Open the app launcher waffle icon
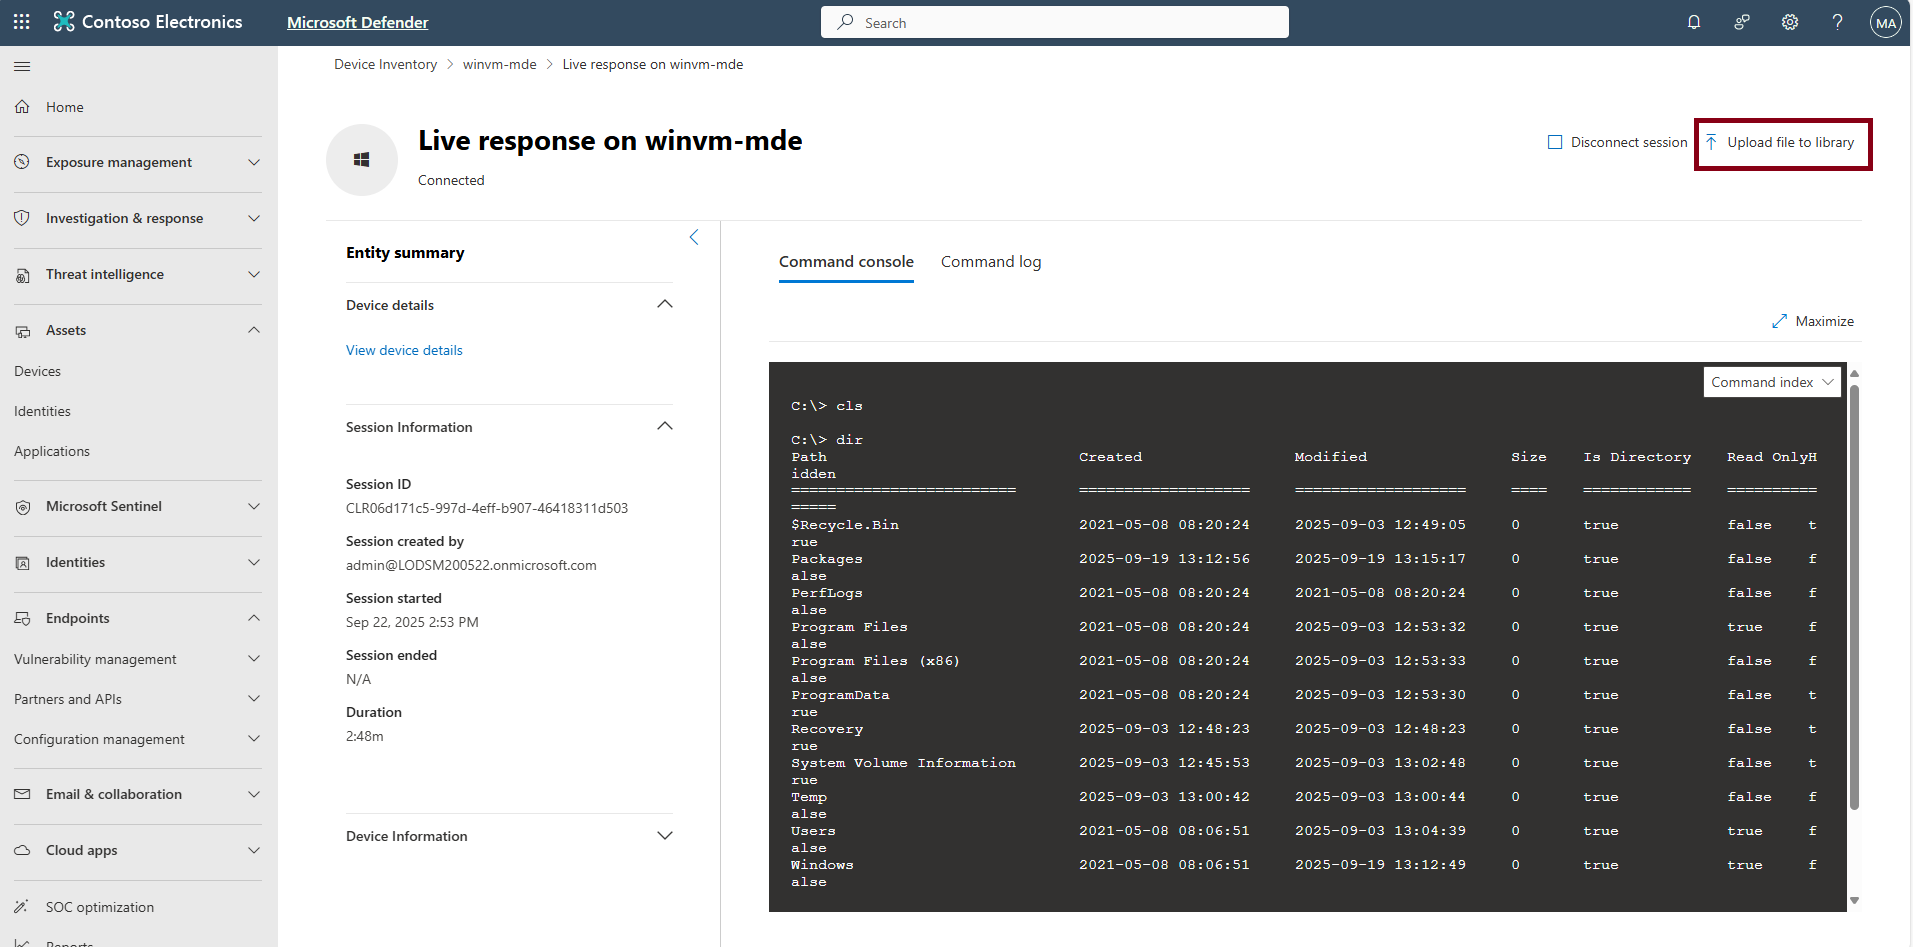This screenshot has height=947, width=1913. pos(22,21)
